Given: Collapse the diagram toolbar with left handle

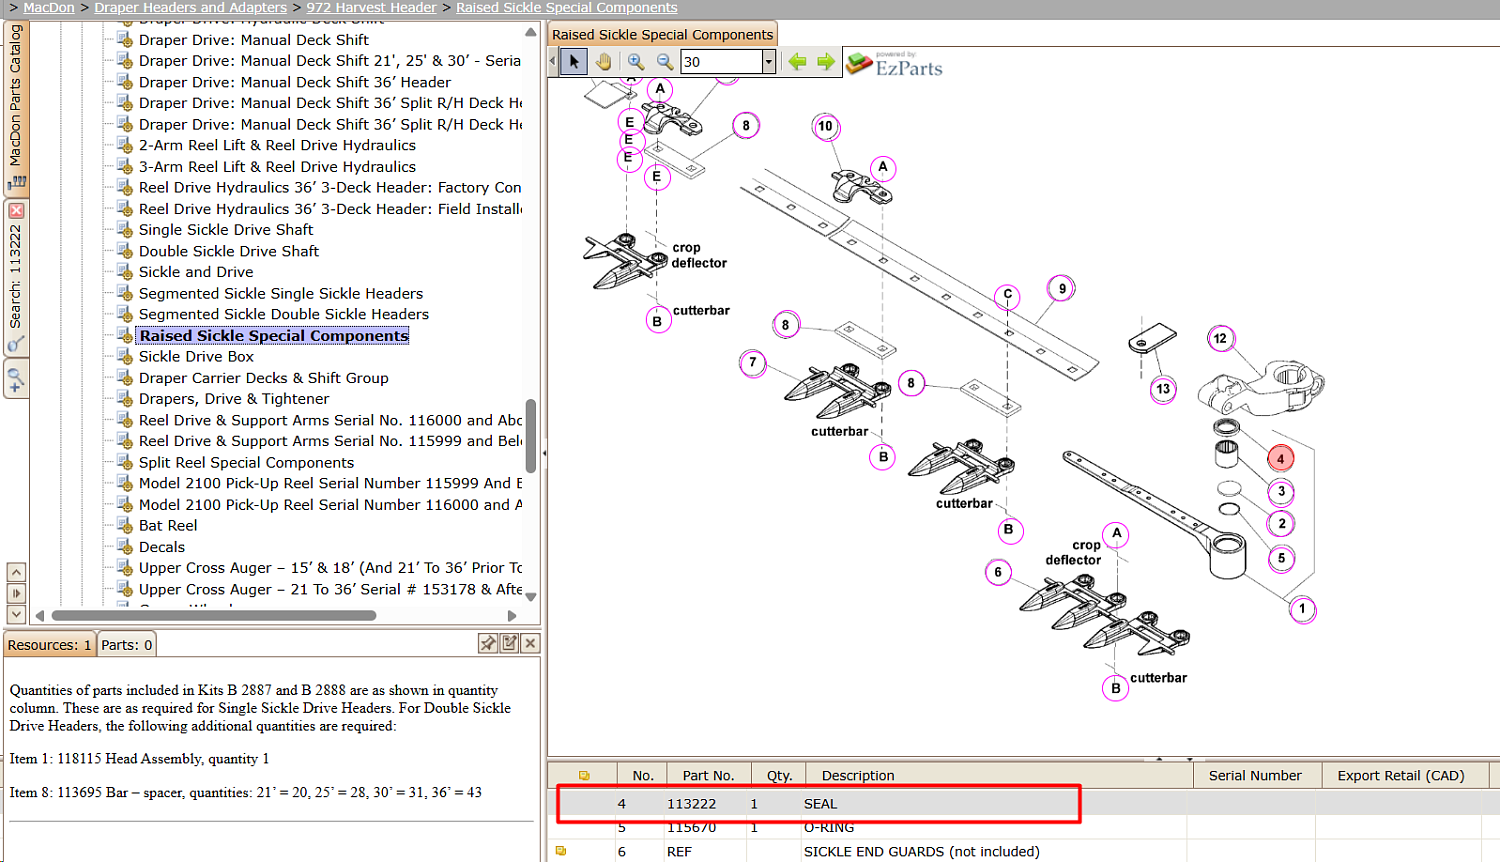Looking at the screenshot, I should (553, 62).
